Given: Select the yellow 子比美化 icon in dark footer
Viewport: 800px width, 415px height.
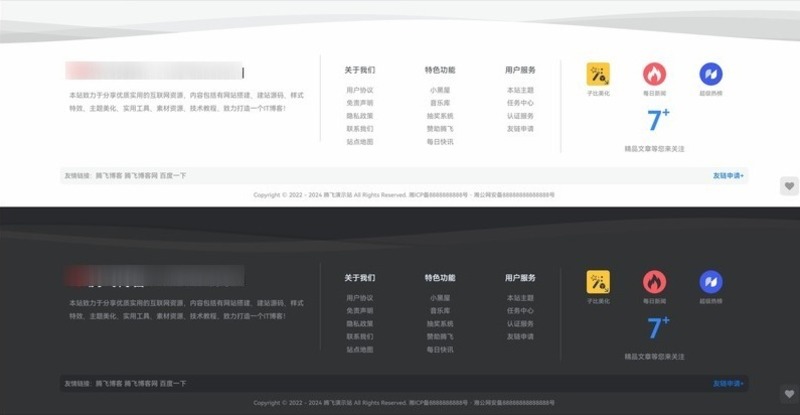Looking at the screenshot, I should point(598,282).
